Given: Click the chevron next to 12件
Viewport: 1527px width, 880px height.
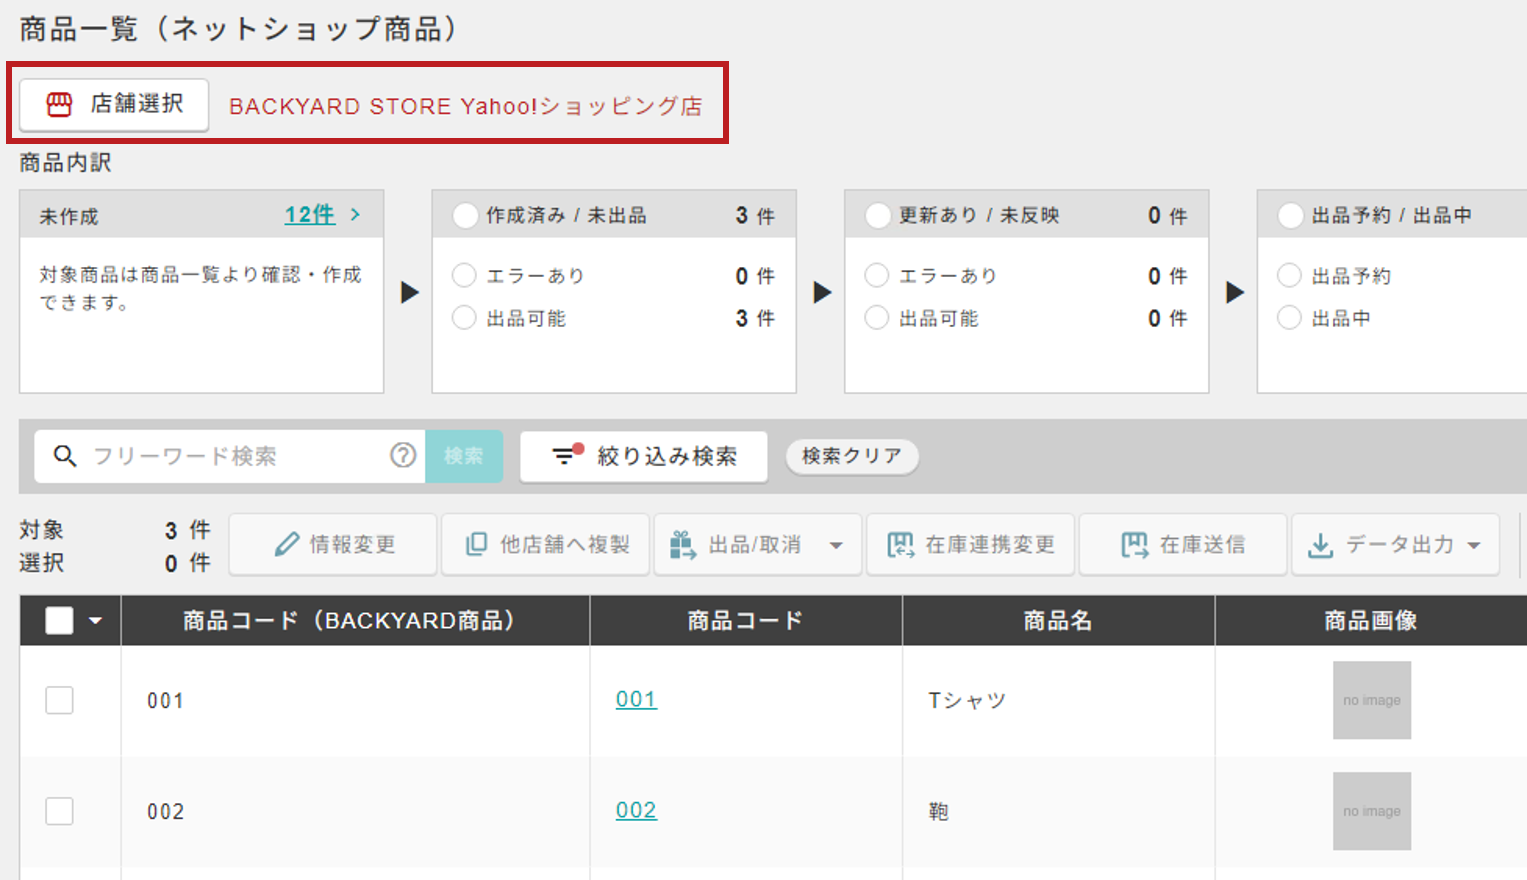Looking at the screenshot, I should 355,214.
